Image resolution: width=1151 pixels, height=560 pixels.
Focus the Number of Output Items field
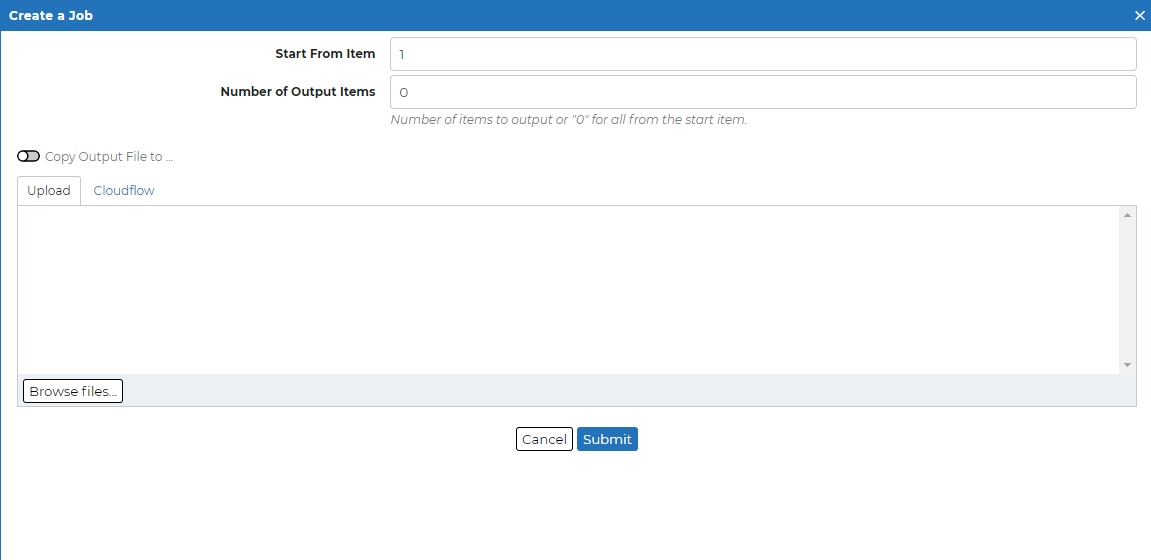[763, 92]
